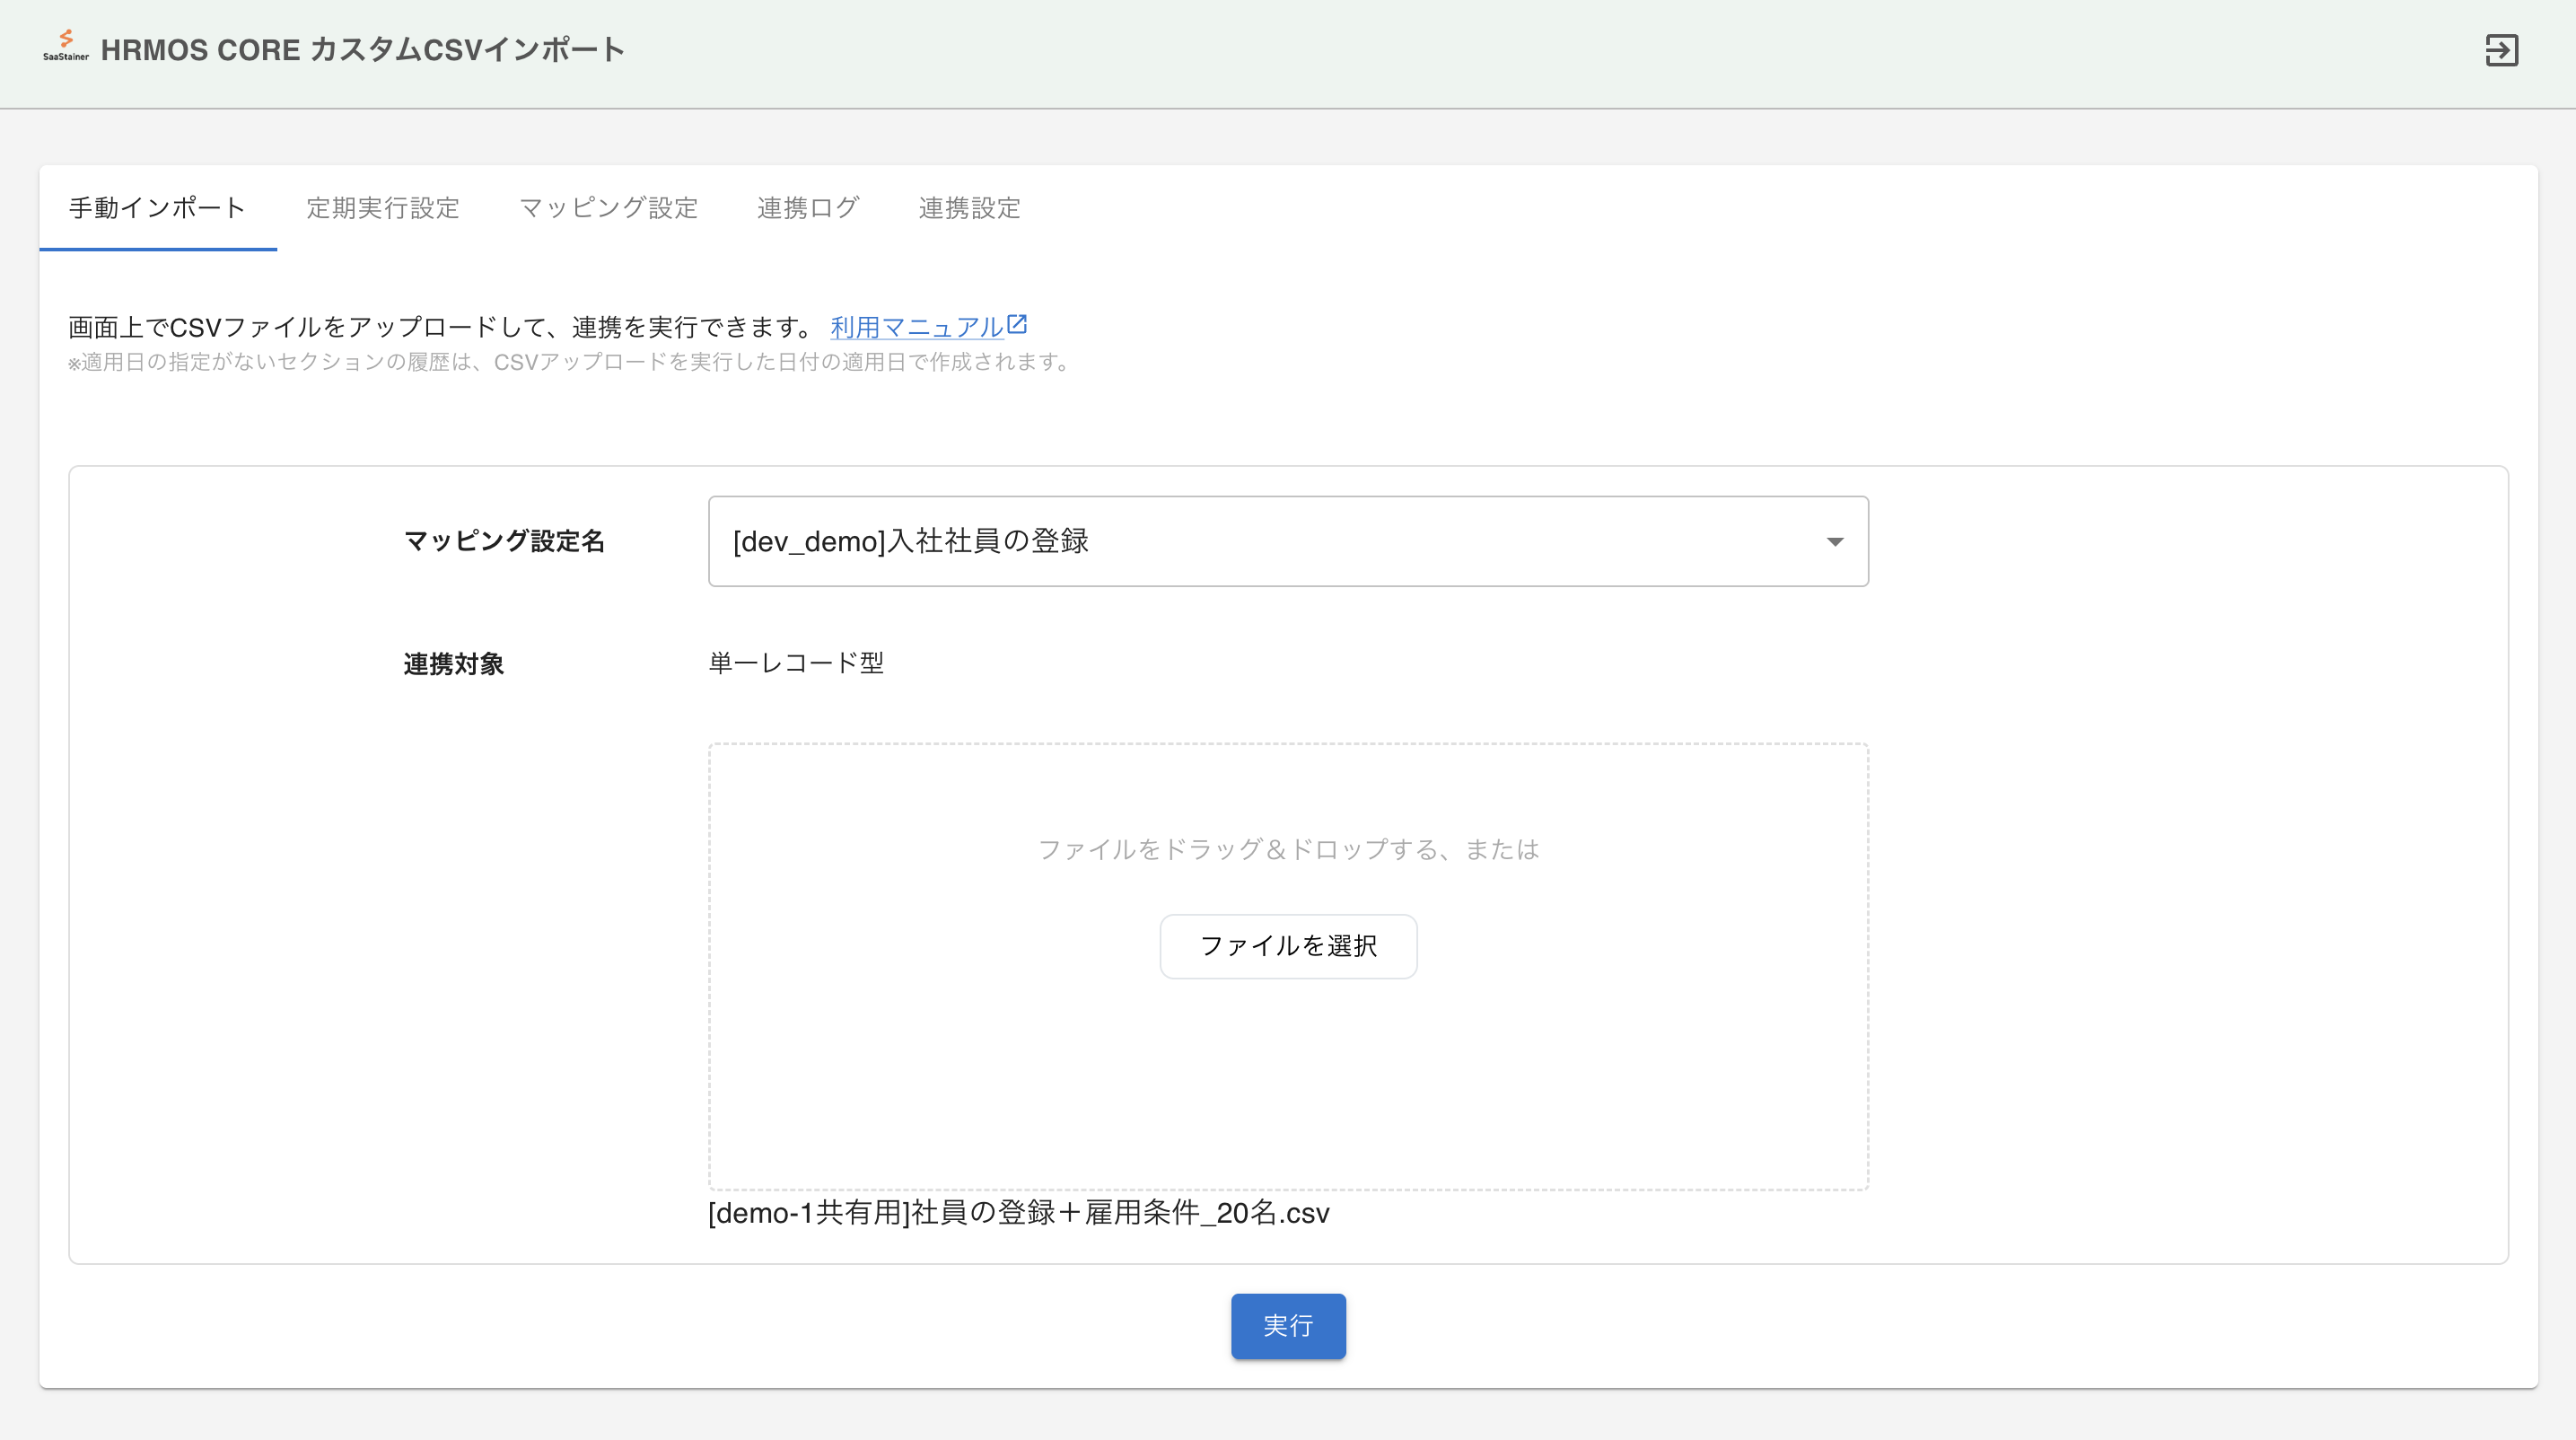The image size is (2576, 1440).
Task: Open the マッピング設定 tab
Action: coord(609,208)
